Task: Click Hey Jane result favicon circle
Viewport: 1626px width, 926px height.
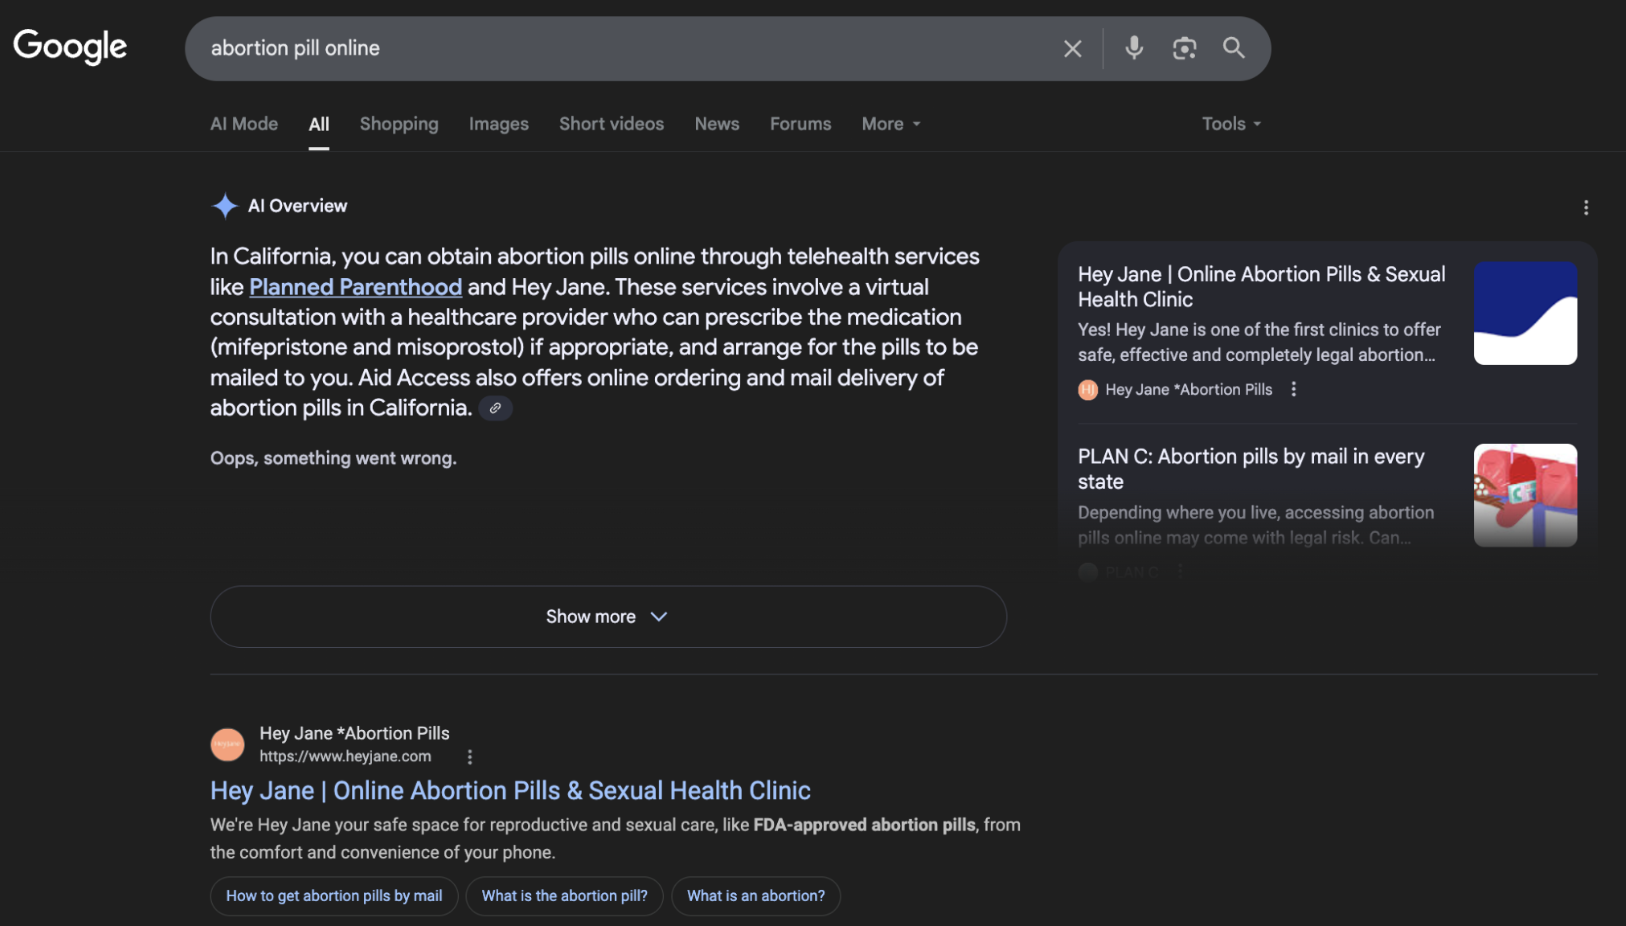Action: [x=228, y=744]
